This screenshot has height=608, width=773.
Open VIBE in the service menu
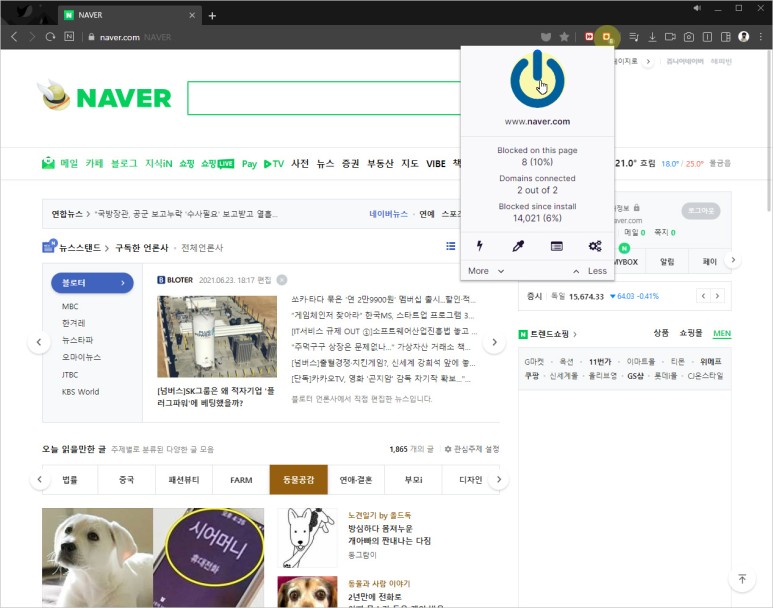tap(436, 163)
